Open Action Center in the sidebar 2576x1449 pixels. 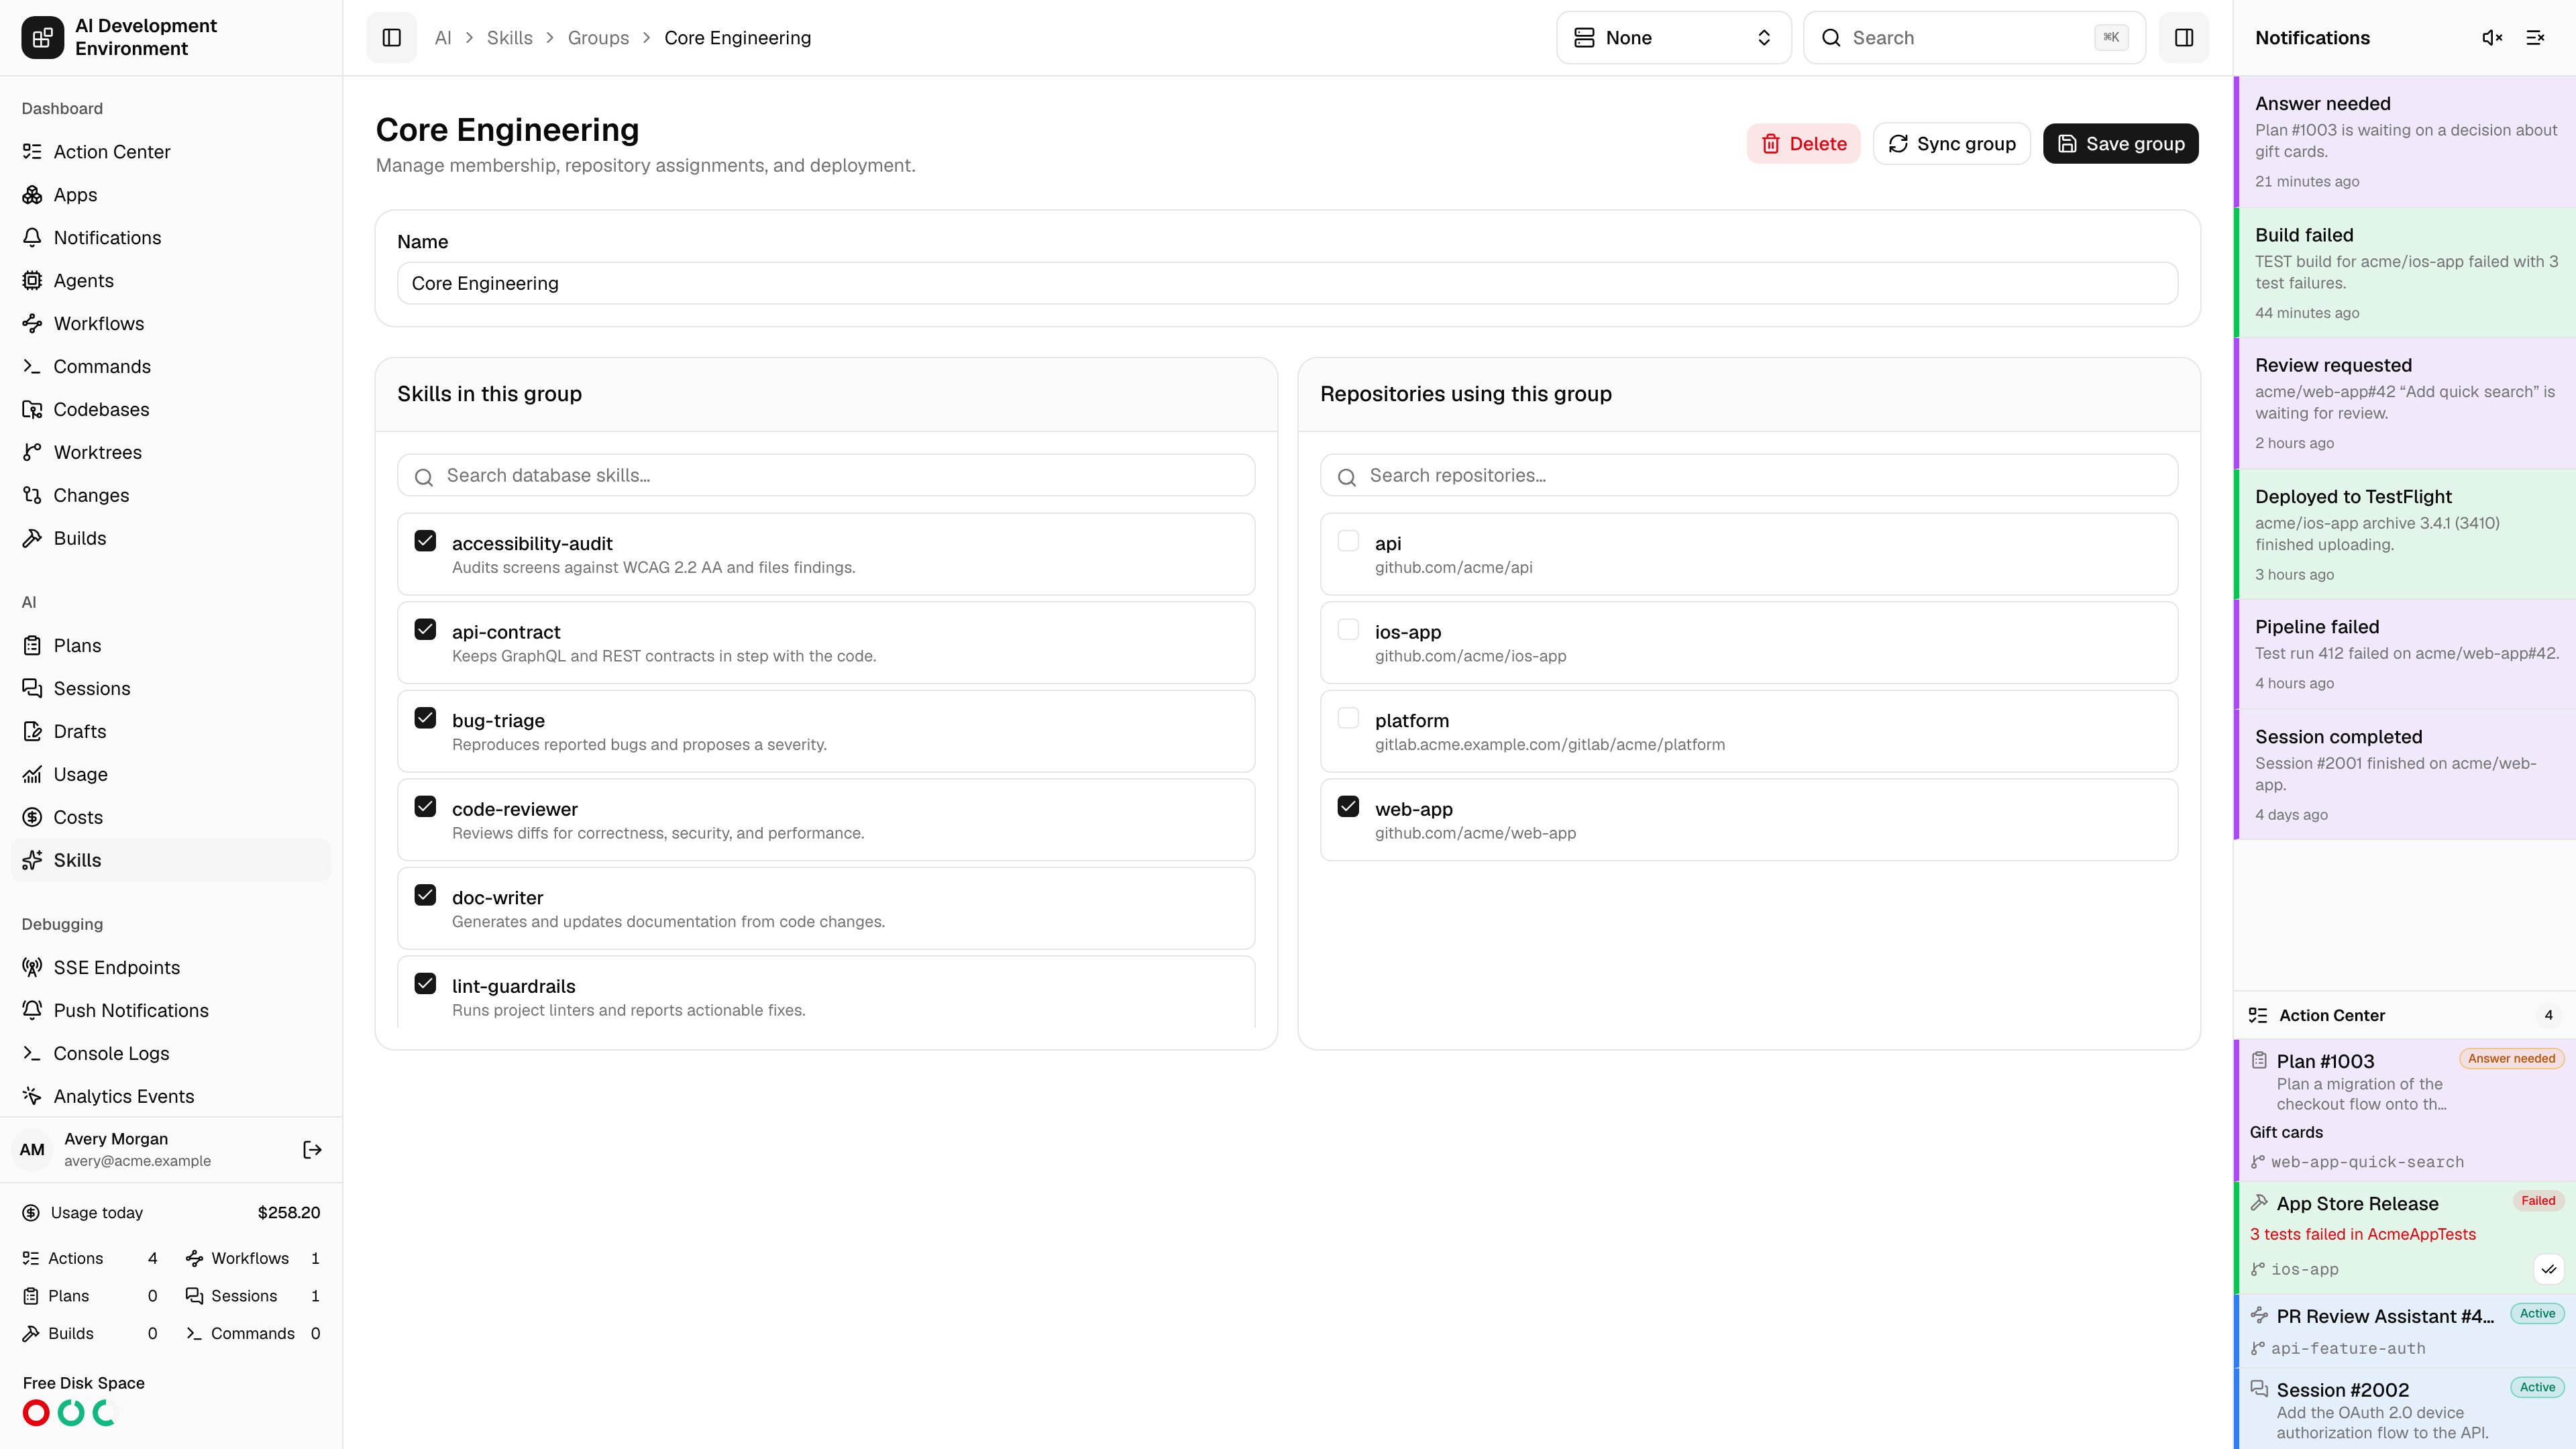point(171,152)
